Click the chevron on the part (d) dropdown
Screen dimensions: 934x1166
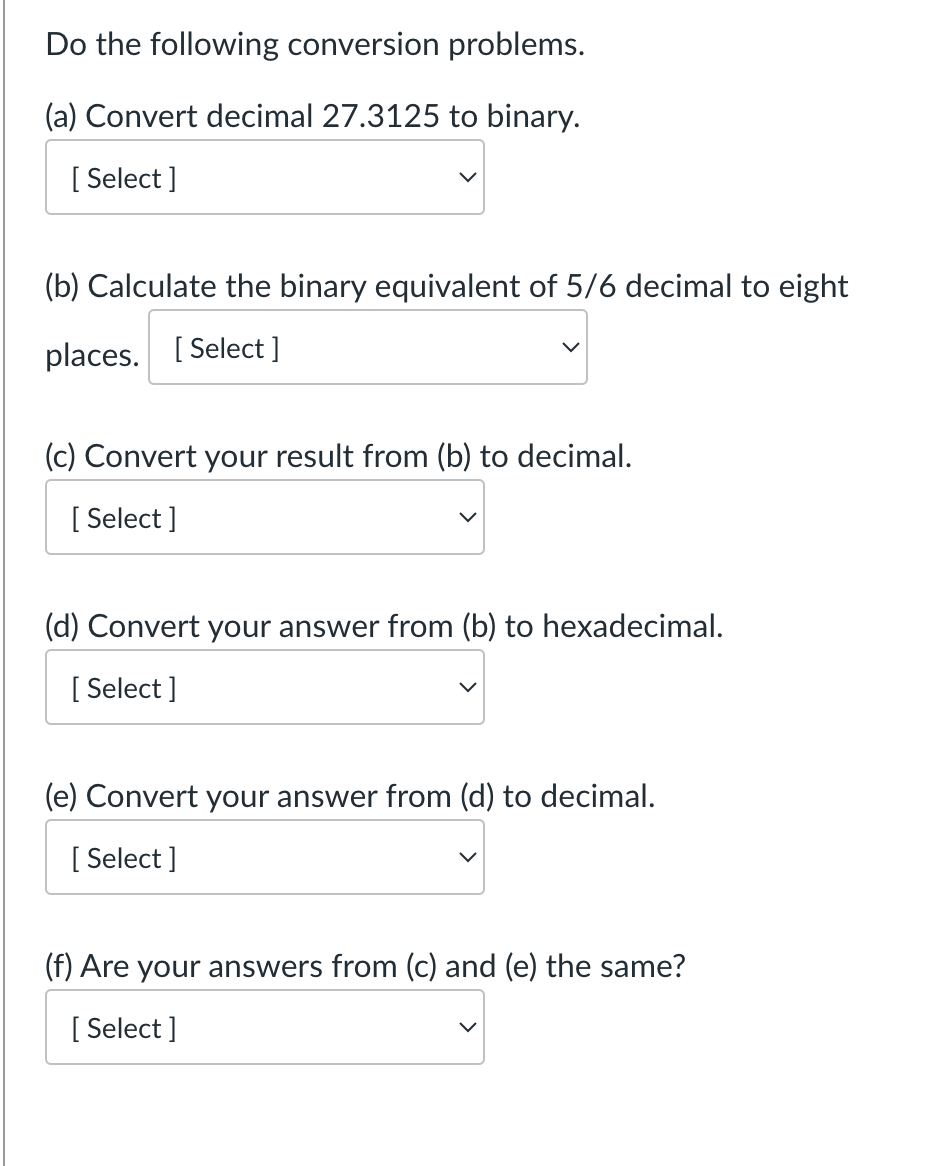click(467, 687)
